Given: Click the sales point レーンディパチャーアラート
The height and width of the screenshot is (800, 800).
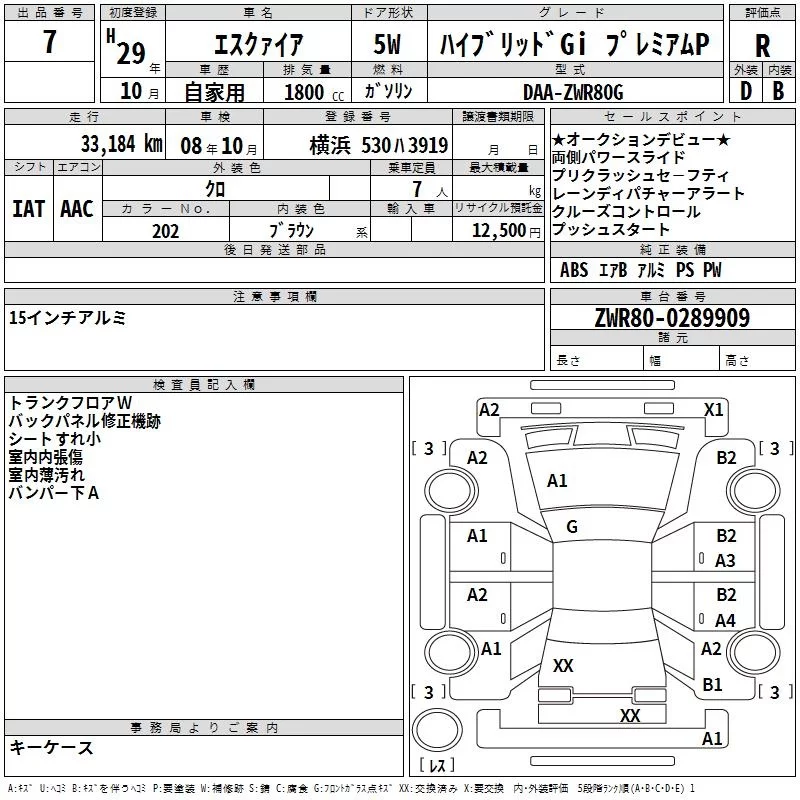Looking at the screenshot, I should pyautogui.click(x=648, y=193).
